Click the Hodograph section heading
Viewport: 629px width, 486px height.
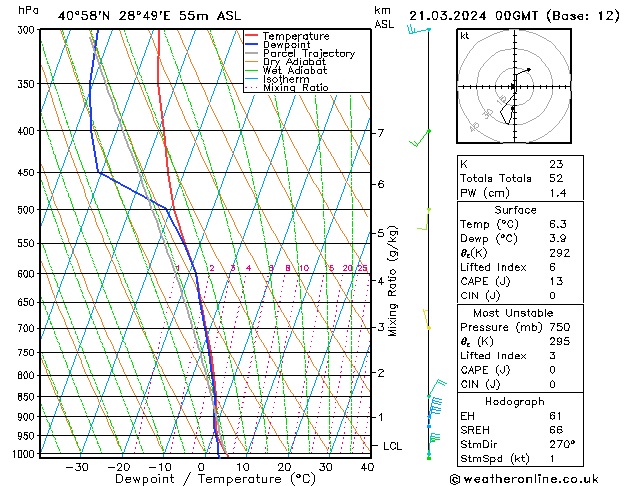(x=515, y=402)
